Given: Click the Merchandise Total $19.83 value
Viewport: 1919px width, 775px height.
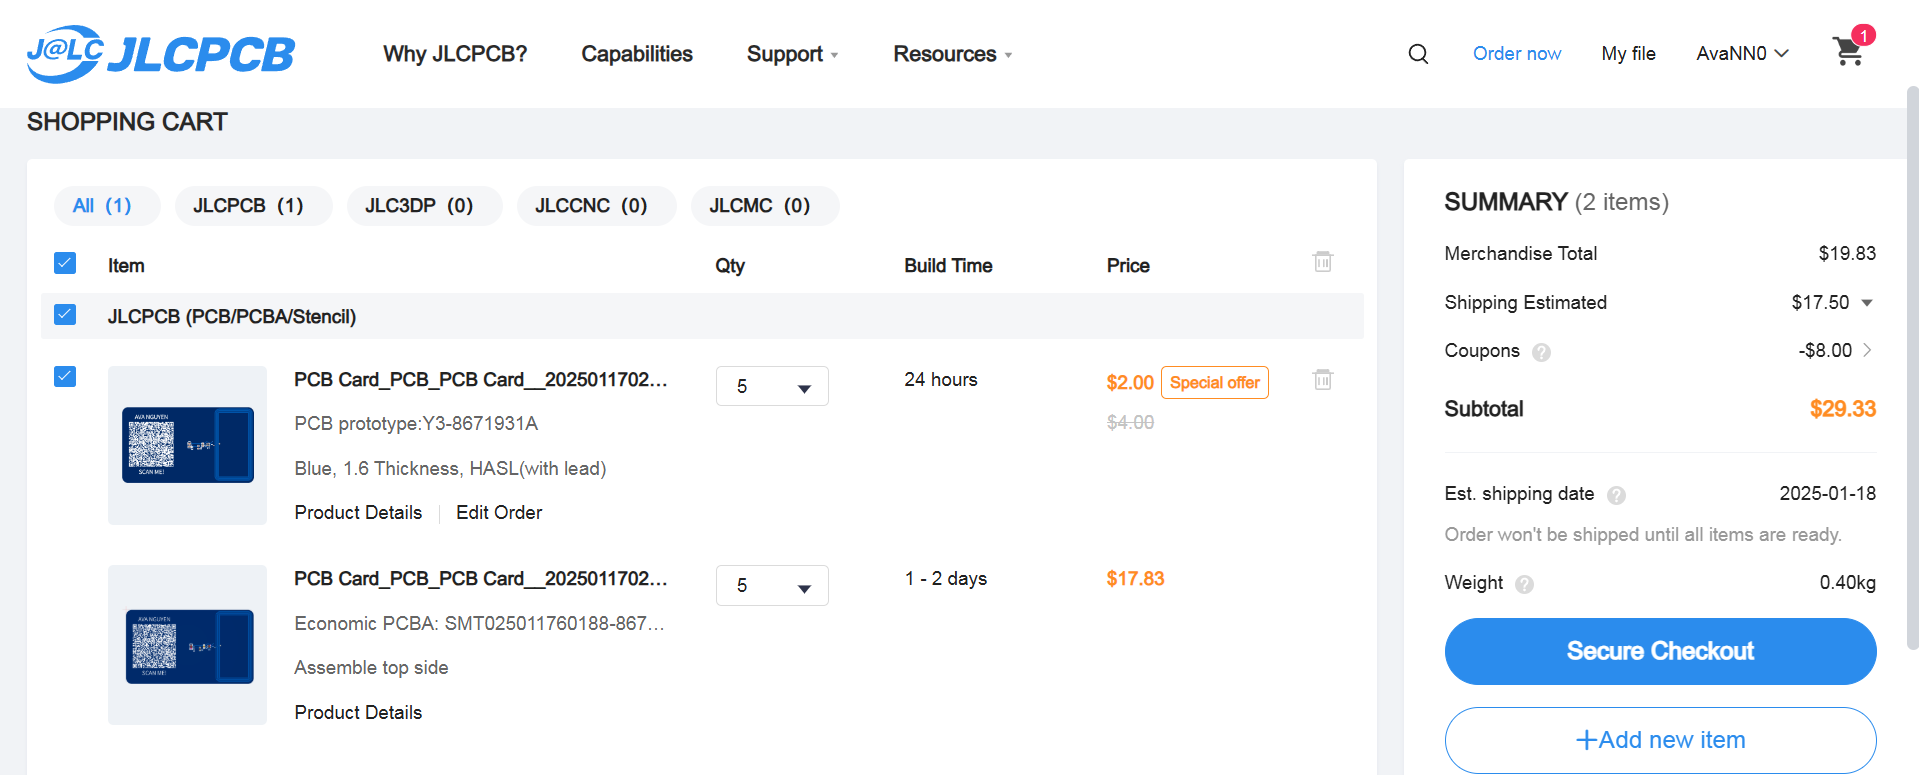Looking at the screenshot, I should pyautogui.click(x=1847, y=254).
